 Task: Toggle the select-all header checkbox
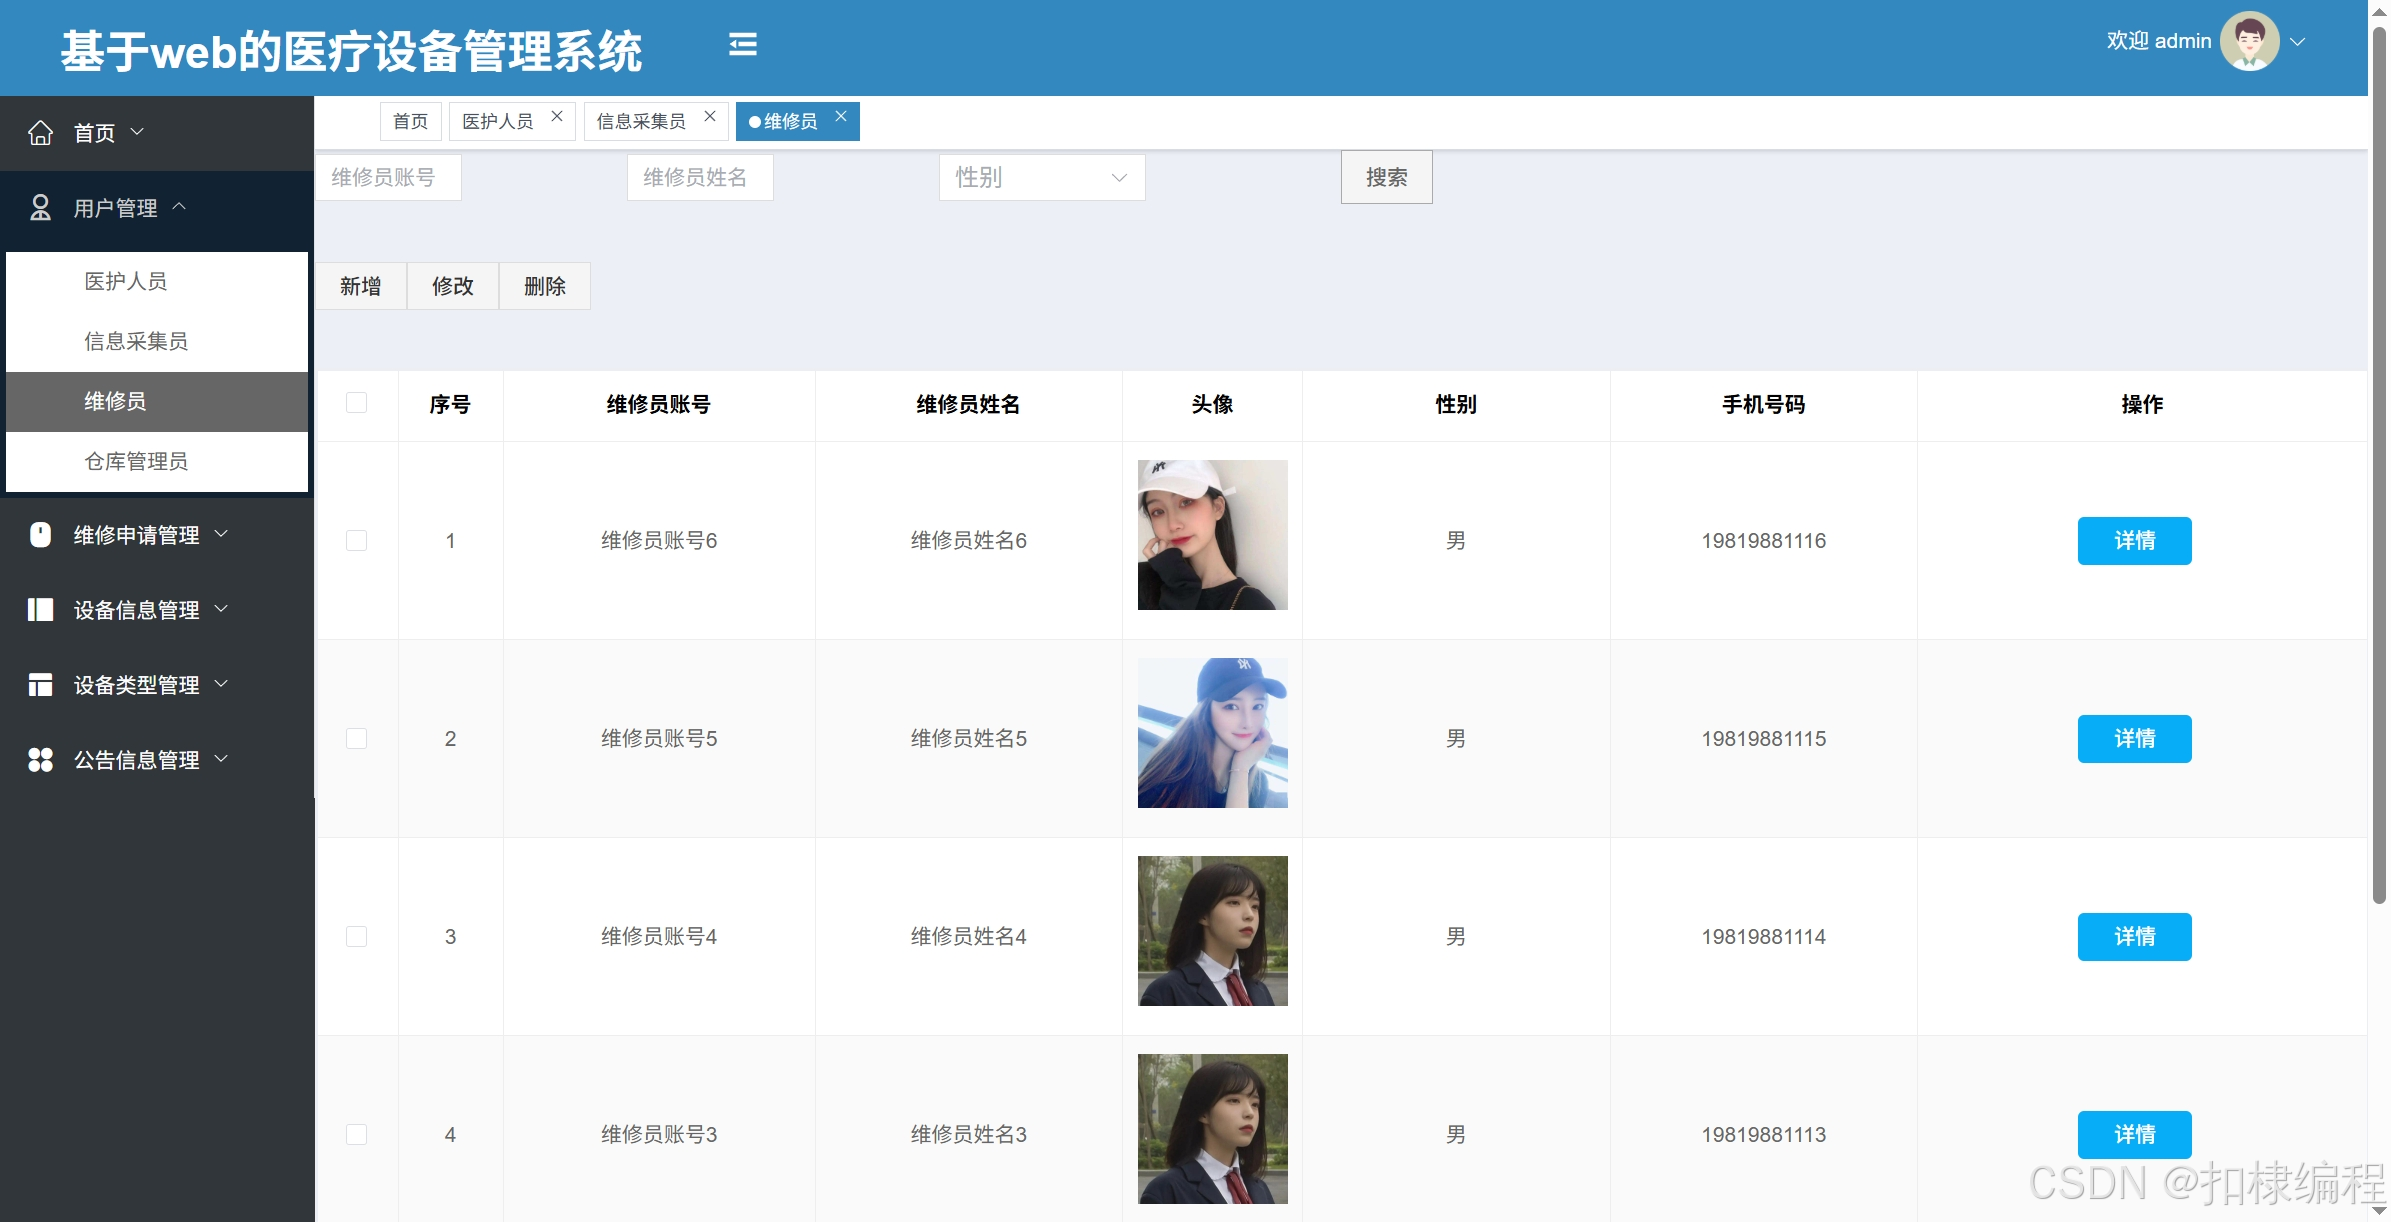356,403
